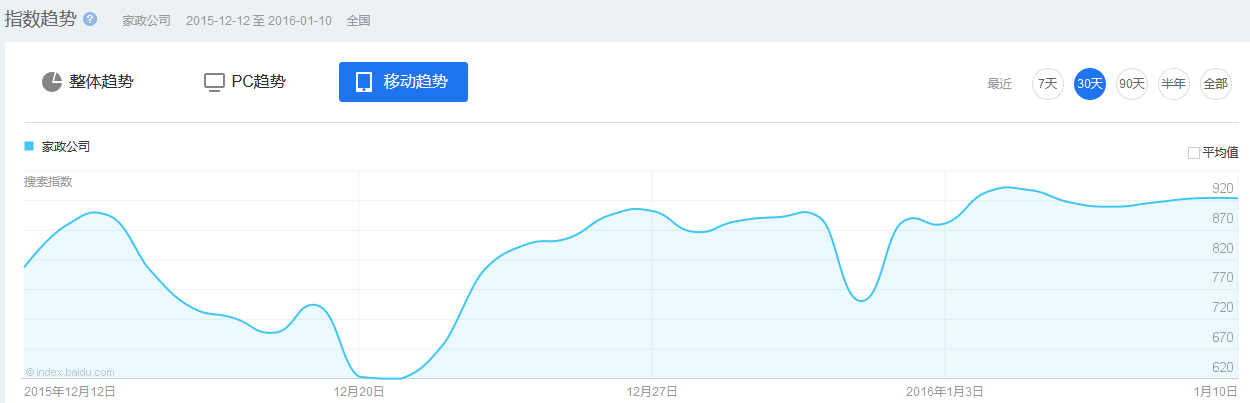
Task: Switch range to 半年
Action: click(x=1173, y=84)
